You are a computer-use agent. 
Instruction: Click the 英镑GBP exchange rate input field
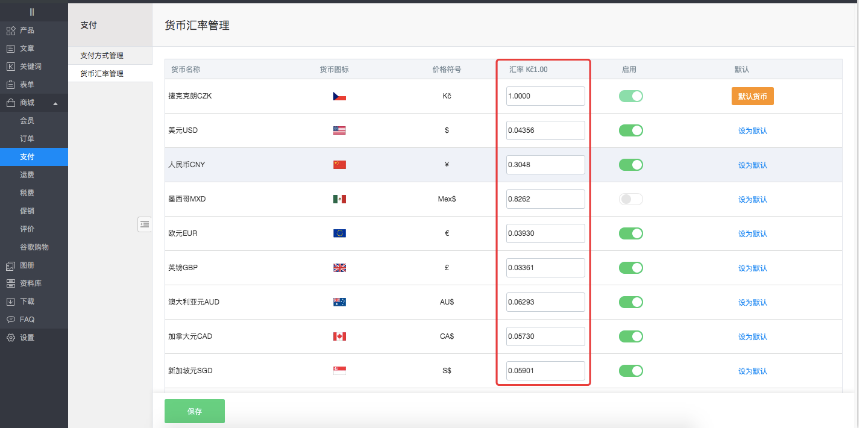[x=545, y=268]
